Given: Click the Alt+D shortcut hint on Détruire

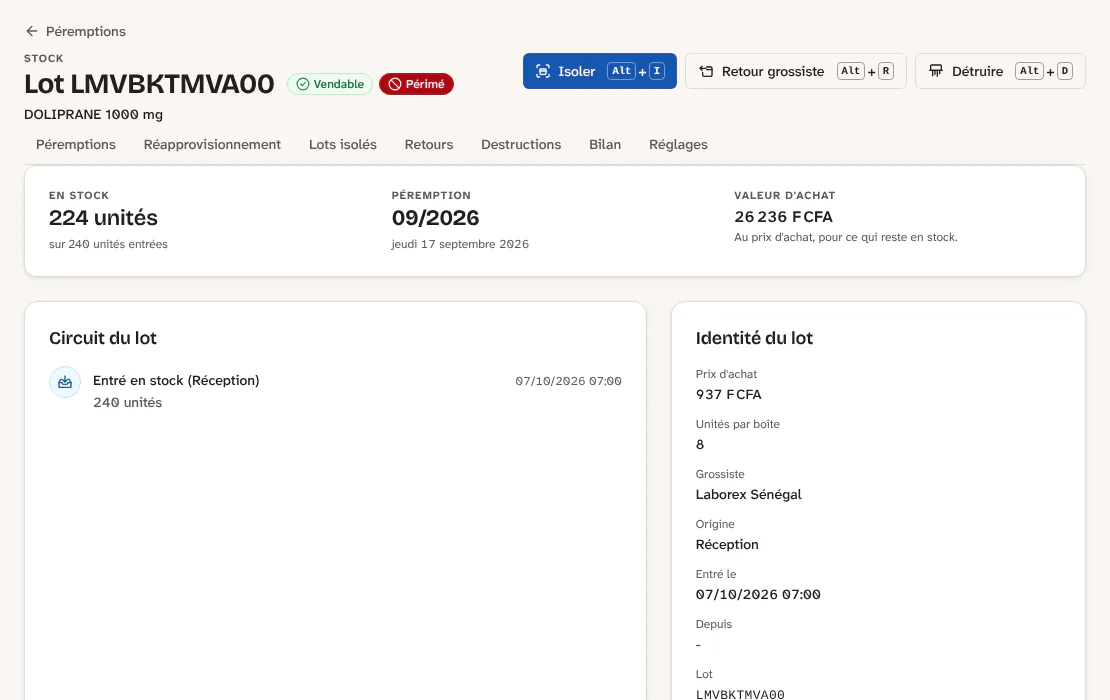Looking at the screenshot, I should pyautogui.click(x=1044, y=71).
